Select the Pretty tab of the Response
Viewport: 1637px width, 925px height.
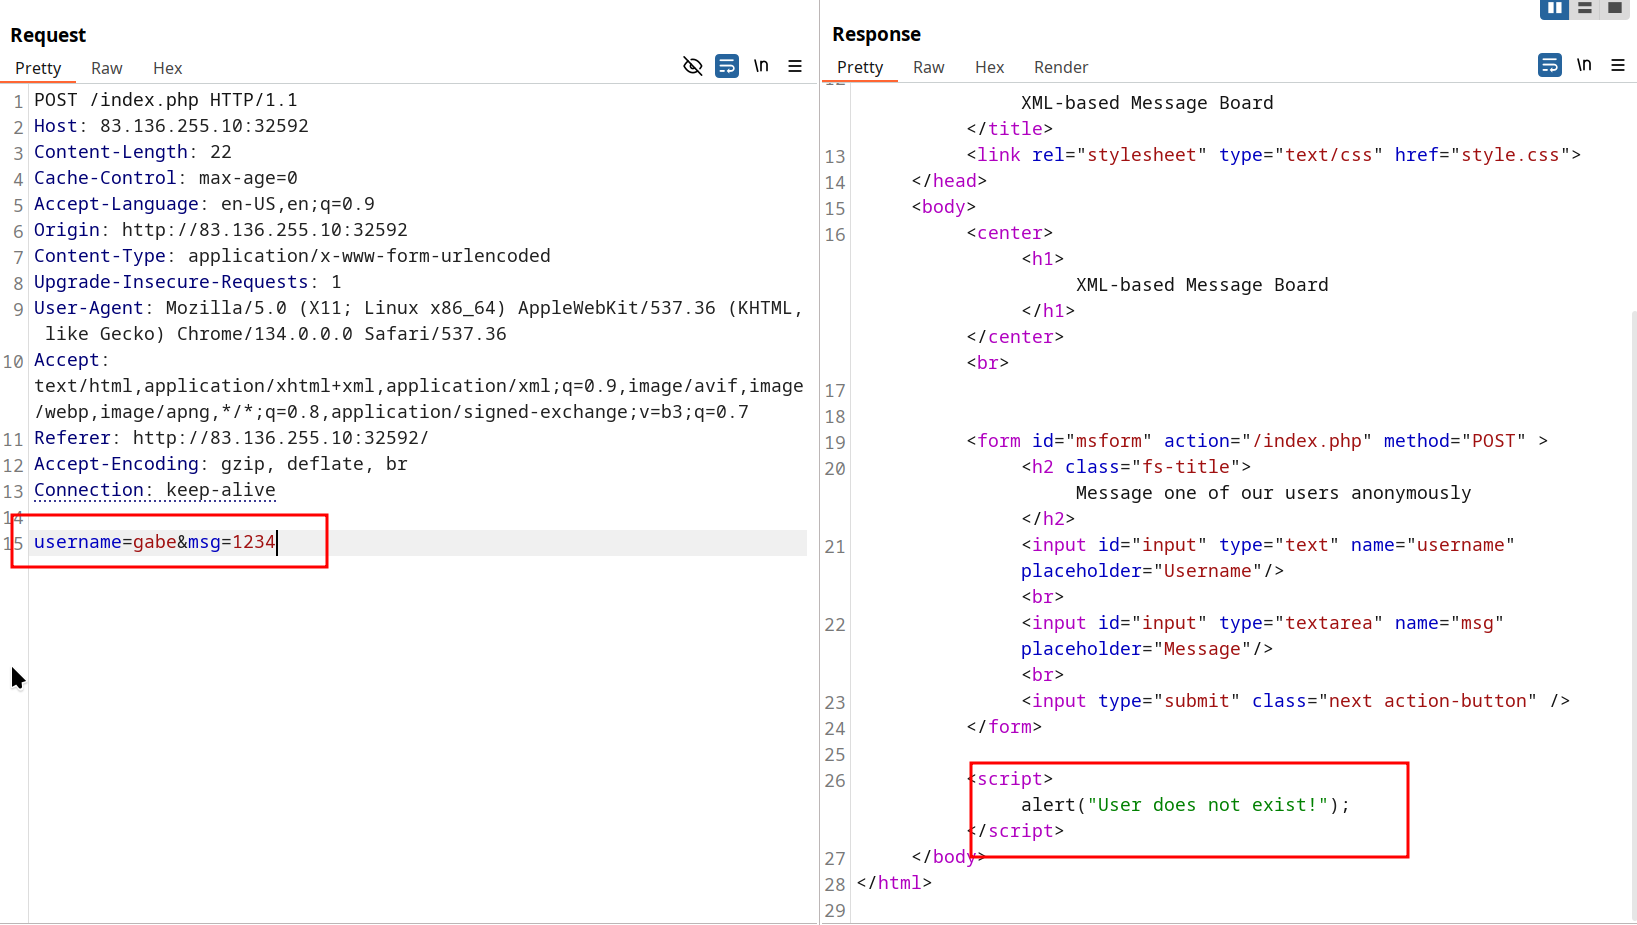[860, 67]
